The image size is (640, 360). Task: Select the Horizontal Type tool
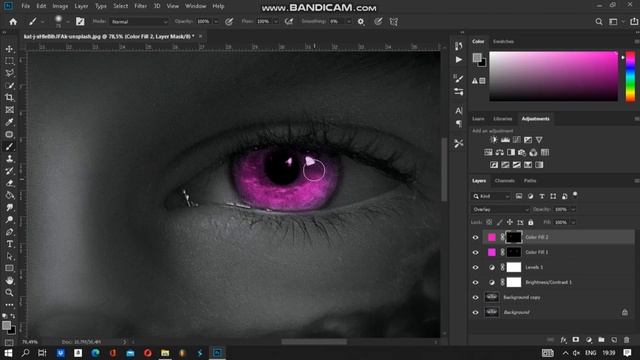[9, 244]
